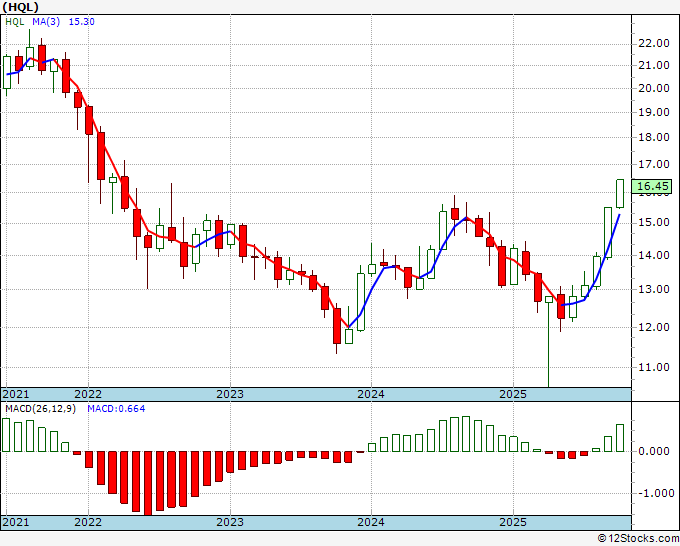Click the latest green candlestick near 16.45
This screenshot has height=546, width=680.
tap(620, 193)
